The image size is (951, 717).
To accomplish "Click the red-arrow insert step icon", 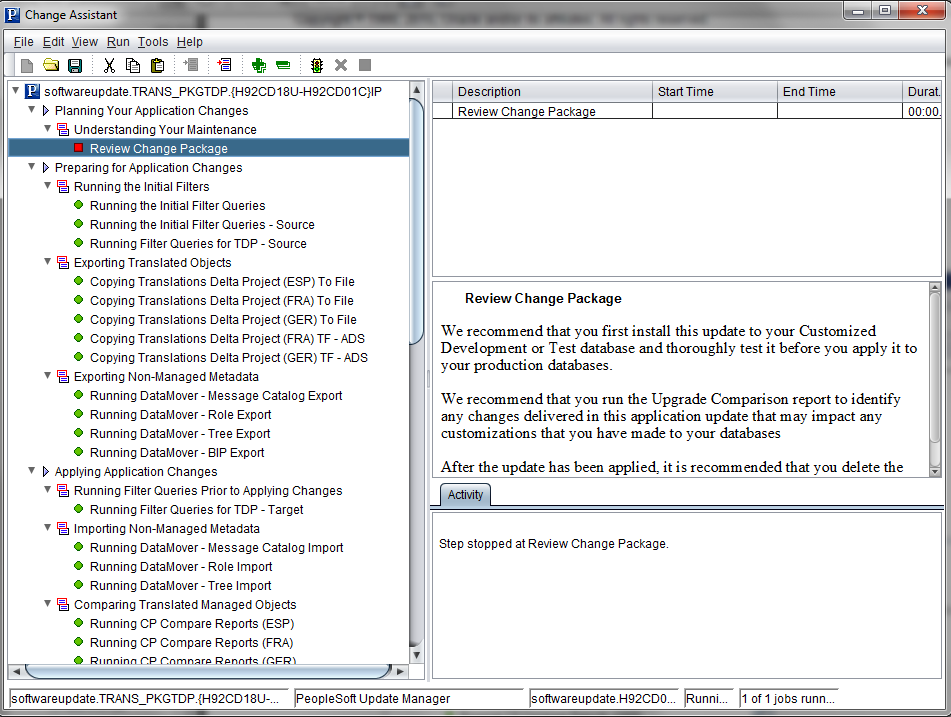I will (x=224, y=64).
